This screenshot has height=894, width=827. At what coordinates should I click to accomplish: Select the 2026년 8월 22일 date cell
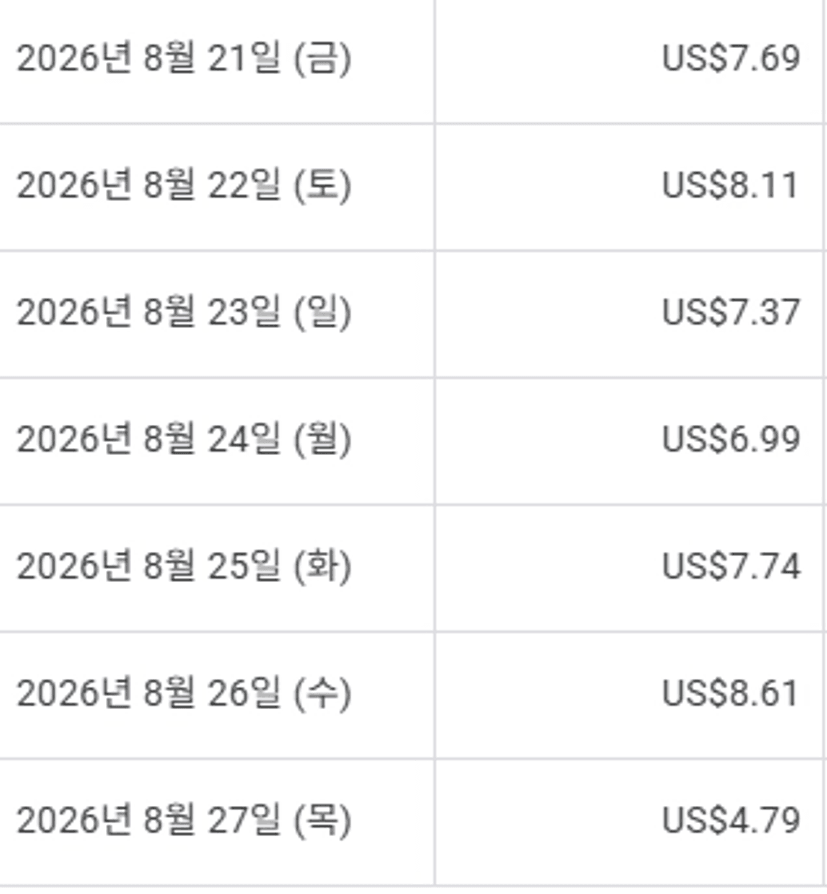coord(217,187)
